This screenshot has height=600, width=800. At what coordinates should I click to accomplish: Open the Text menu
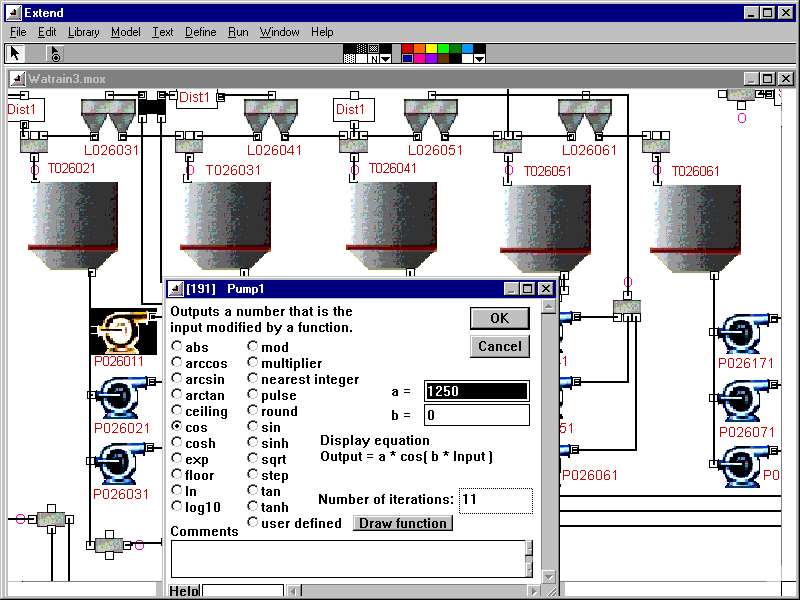tap(163, 32)
